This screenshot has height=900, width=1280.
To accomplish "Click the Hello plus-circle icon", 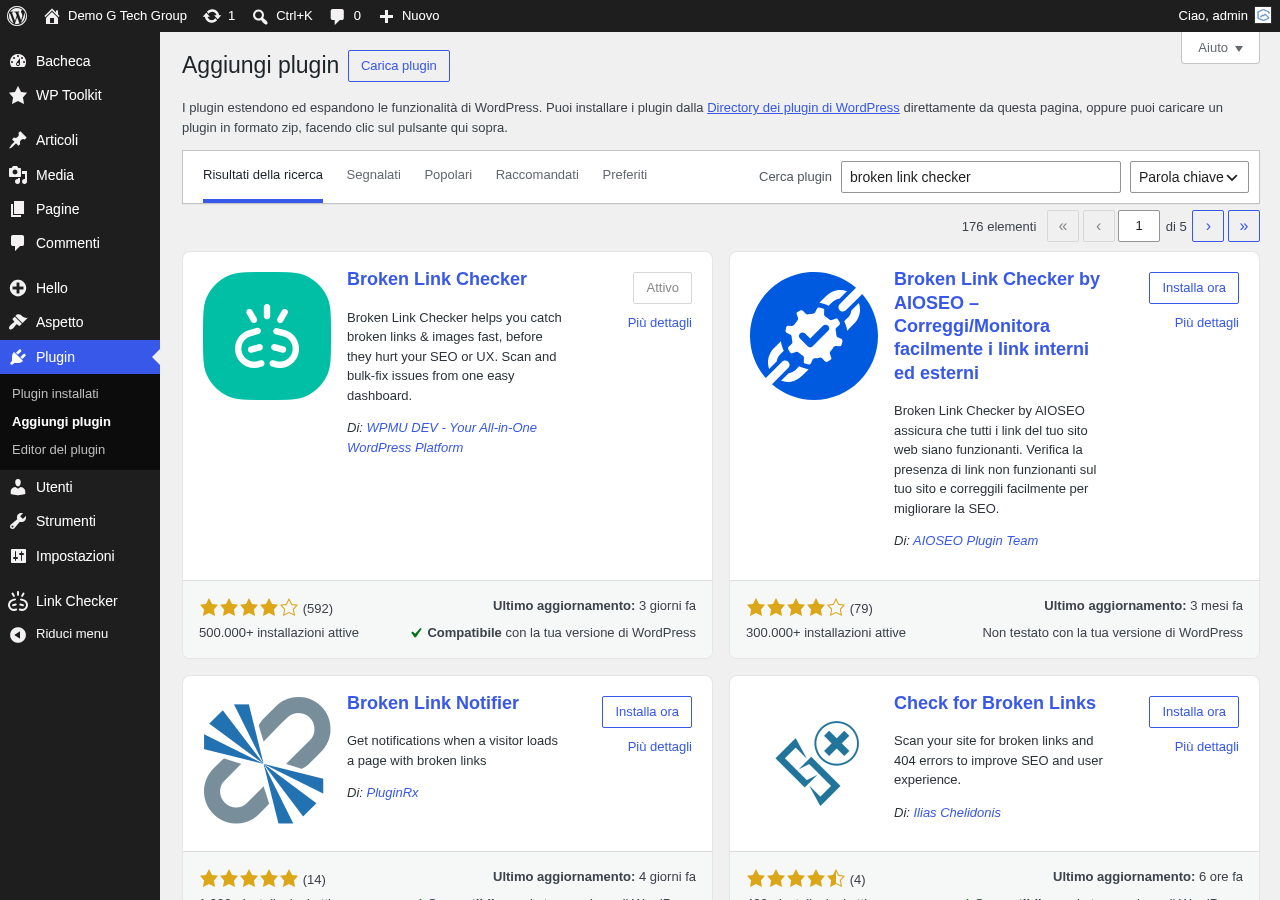I will (18, 288).
